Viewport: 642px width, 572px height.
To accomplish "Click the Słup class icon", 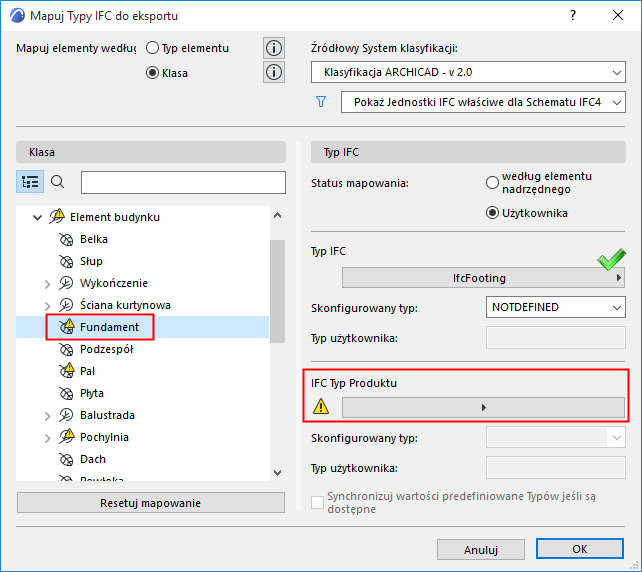I will point(66,261).
